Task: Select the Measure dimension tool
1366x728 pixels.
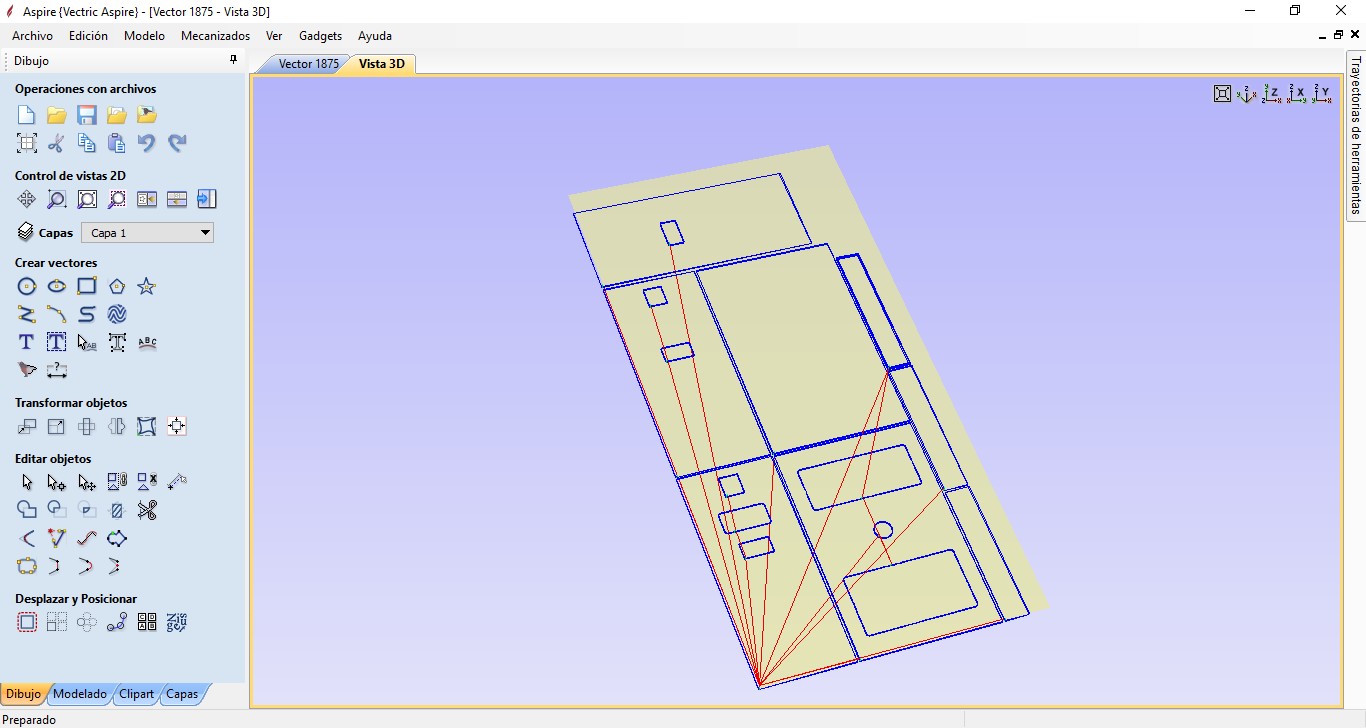Action: click(57, 371)
